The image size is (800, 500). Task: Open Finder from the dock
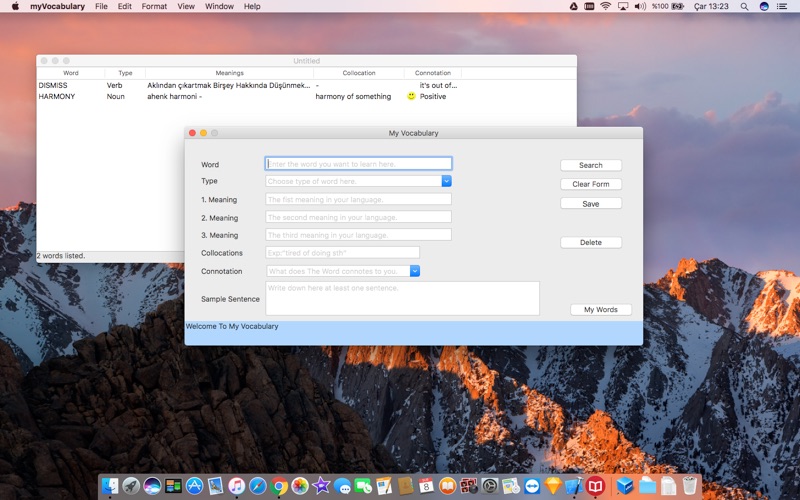110,486
